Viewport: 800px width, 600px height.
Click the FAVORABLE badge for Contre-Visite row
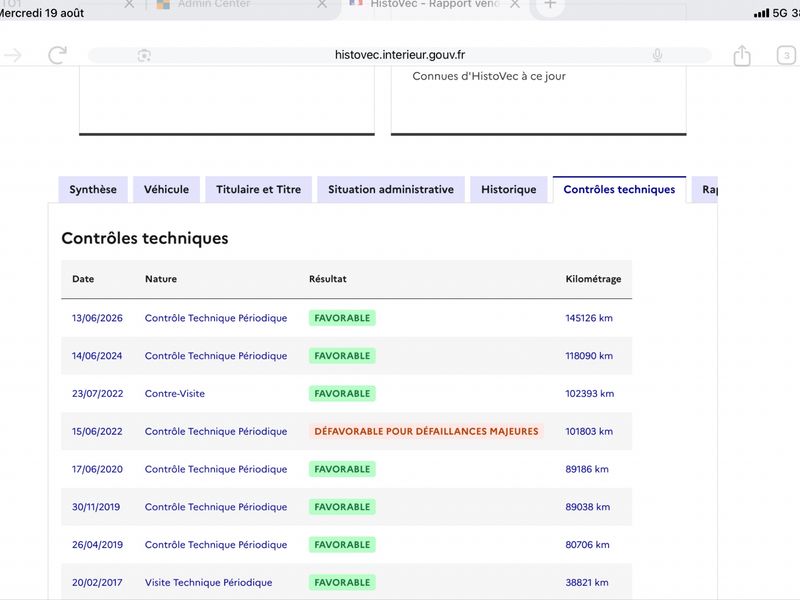(342, 393)
